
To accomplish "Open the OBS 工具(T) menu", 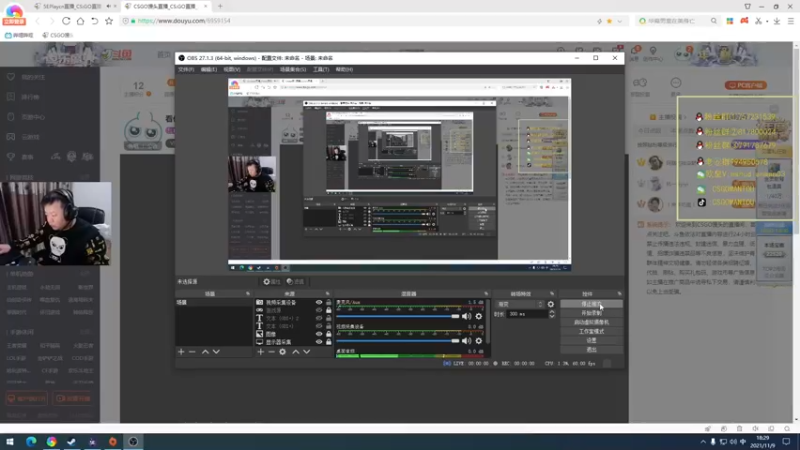I will (321, 69).
